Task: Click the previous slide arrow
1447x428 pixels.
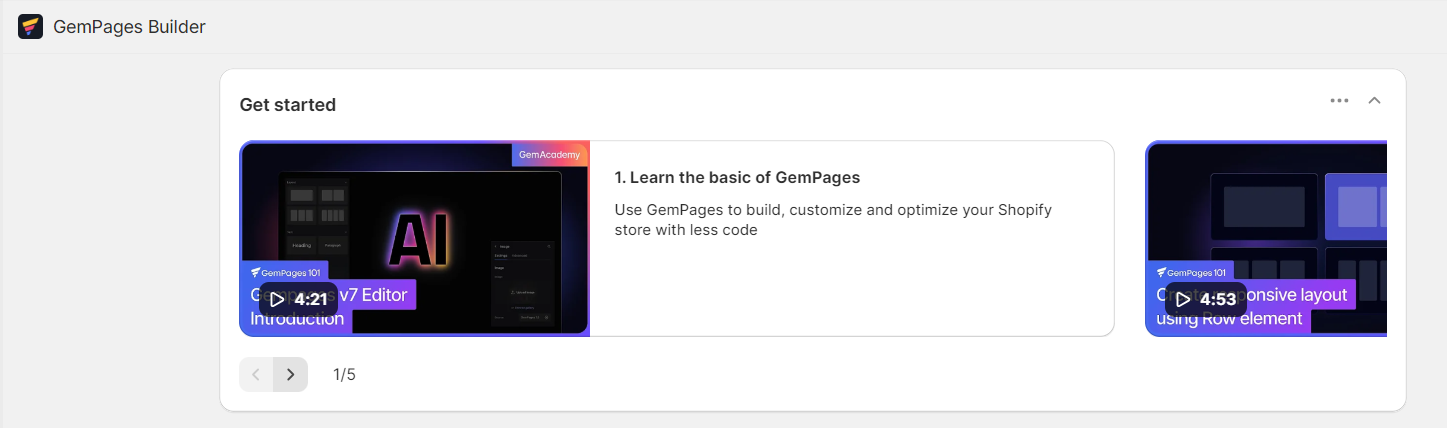Action: [256, 374]
